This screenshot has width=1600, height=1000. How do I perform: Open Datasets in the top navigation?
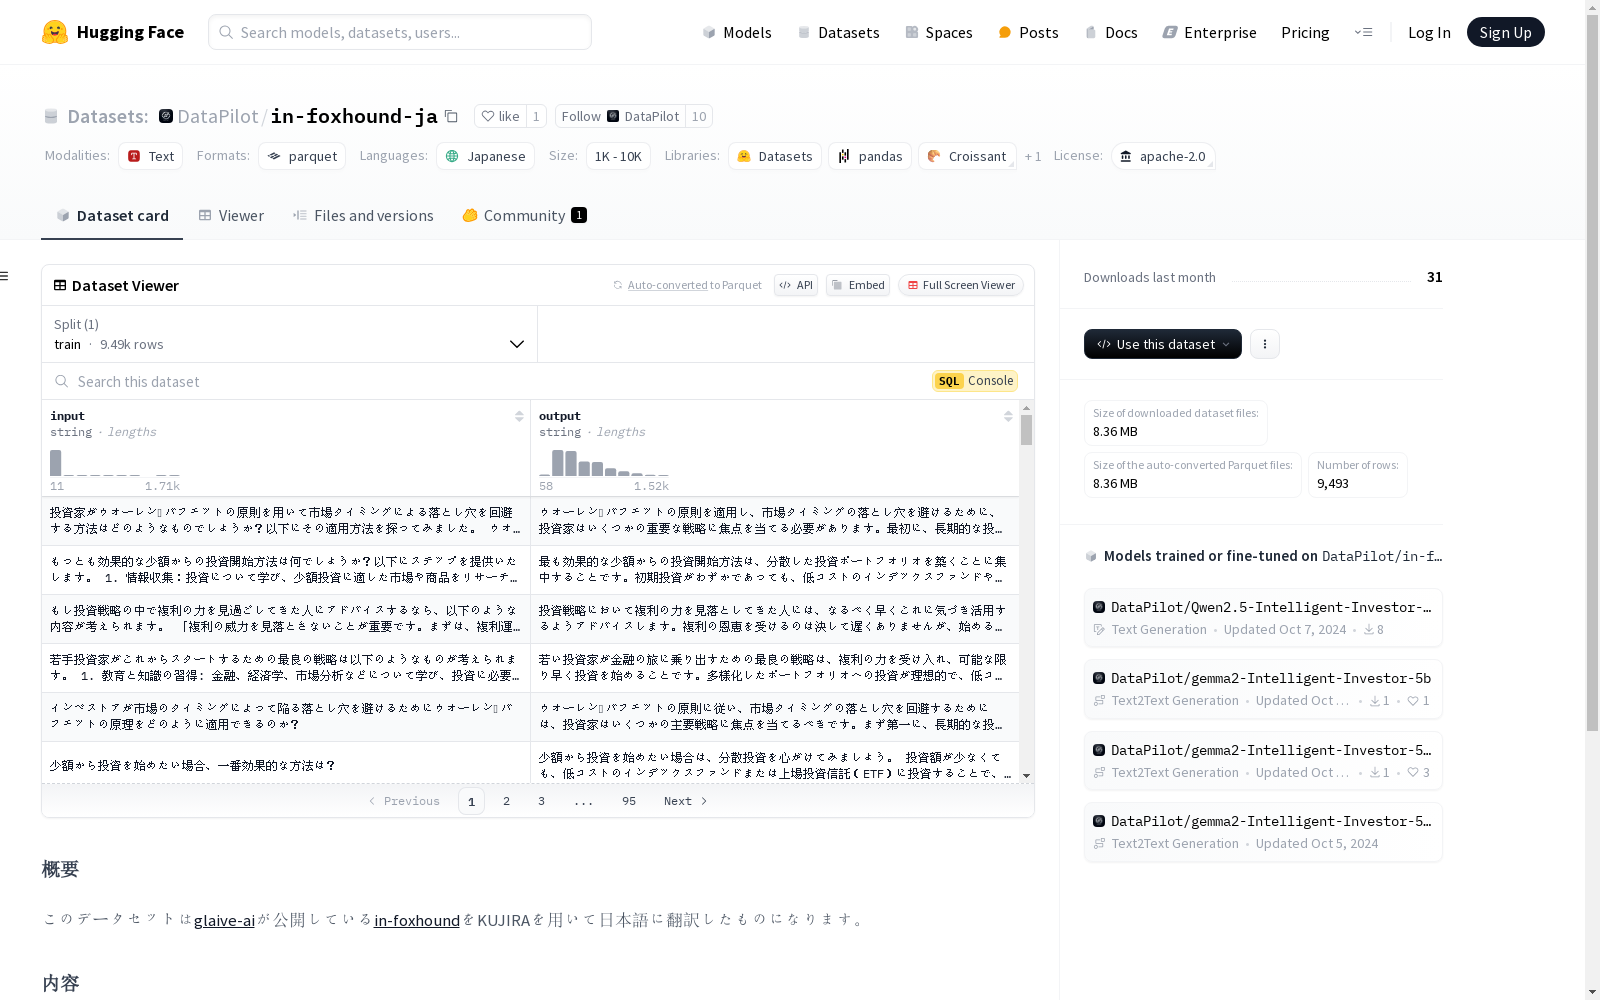[x=838, y=32]
